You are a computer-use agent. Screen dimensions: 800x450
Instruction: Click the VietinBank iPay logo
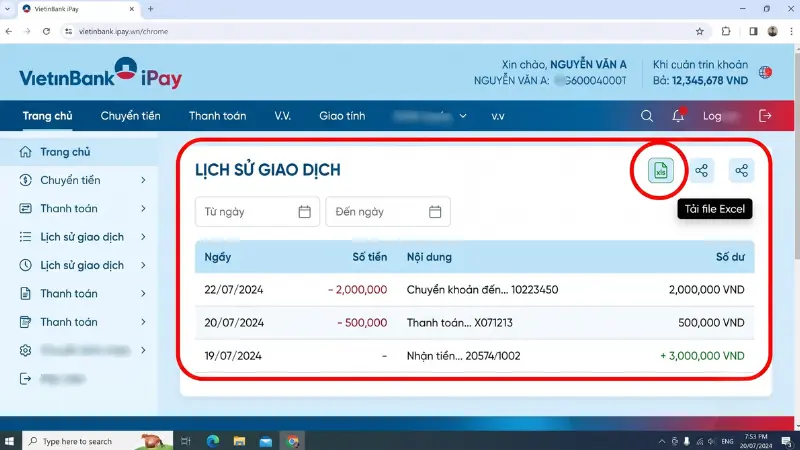[101, 73]
